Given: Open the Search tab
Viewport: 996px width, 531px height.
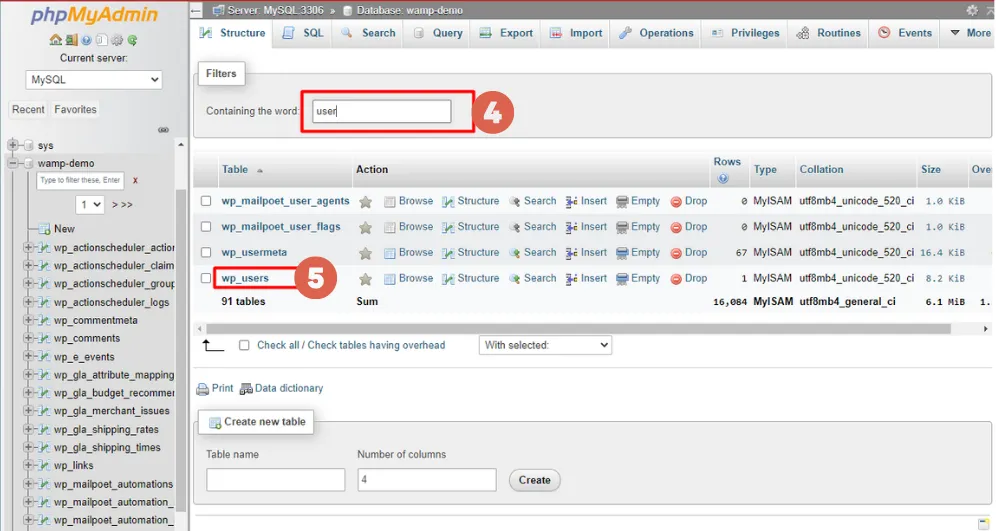Looking at the screenshot, I should [368, 33].
